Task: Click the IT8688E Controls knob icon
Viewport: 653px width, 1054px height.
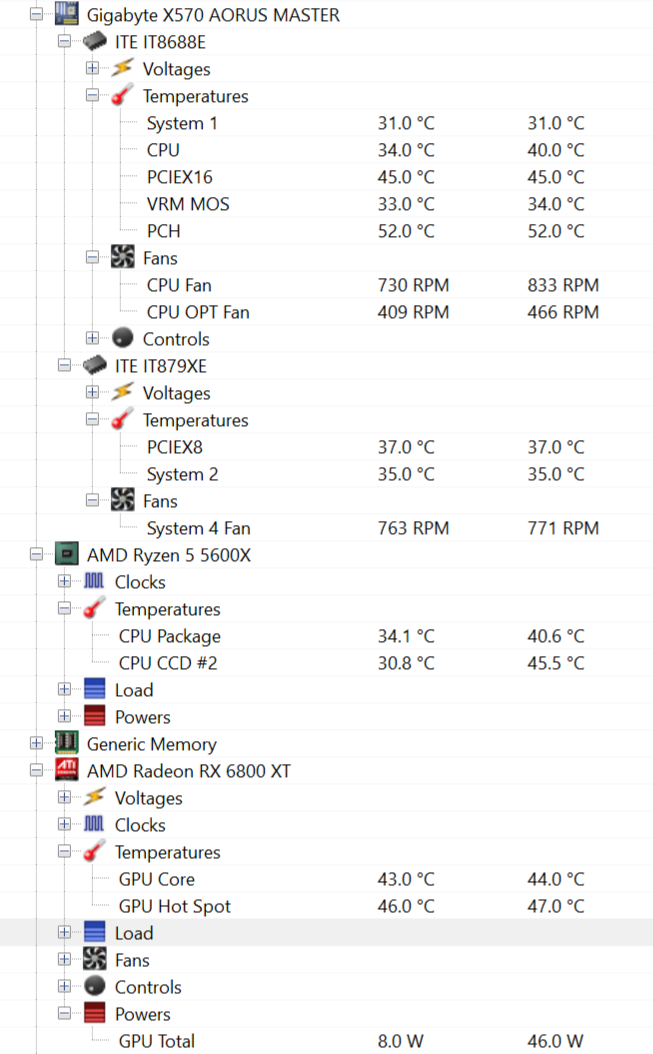Action: coord(122,338)
